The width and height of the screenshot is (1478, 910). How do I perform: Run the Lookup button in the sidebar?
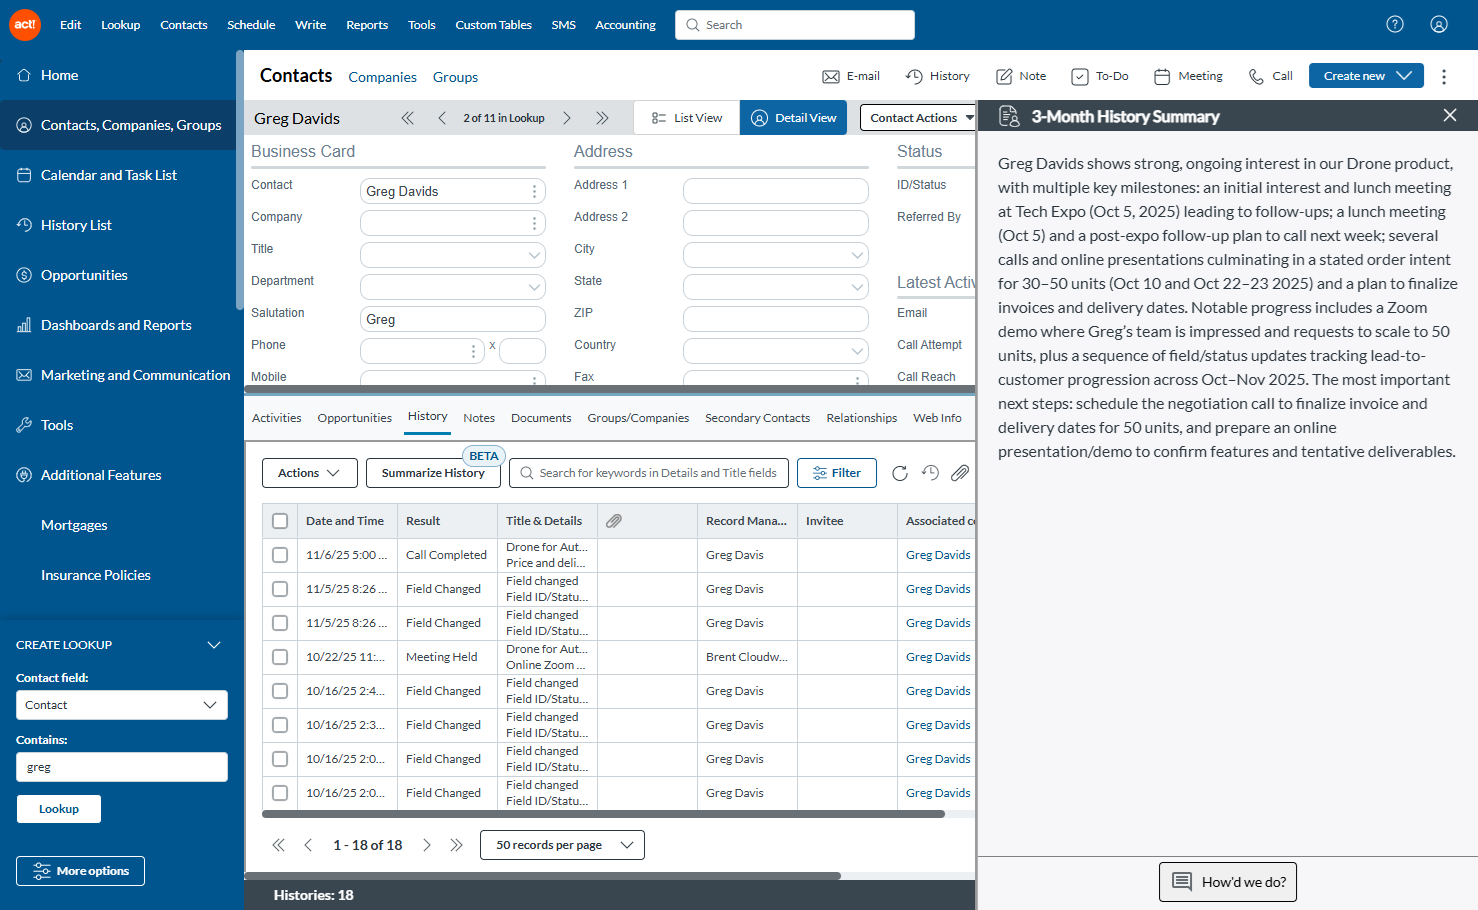click(x=59, y=809)
